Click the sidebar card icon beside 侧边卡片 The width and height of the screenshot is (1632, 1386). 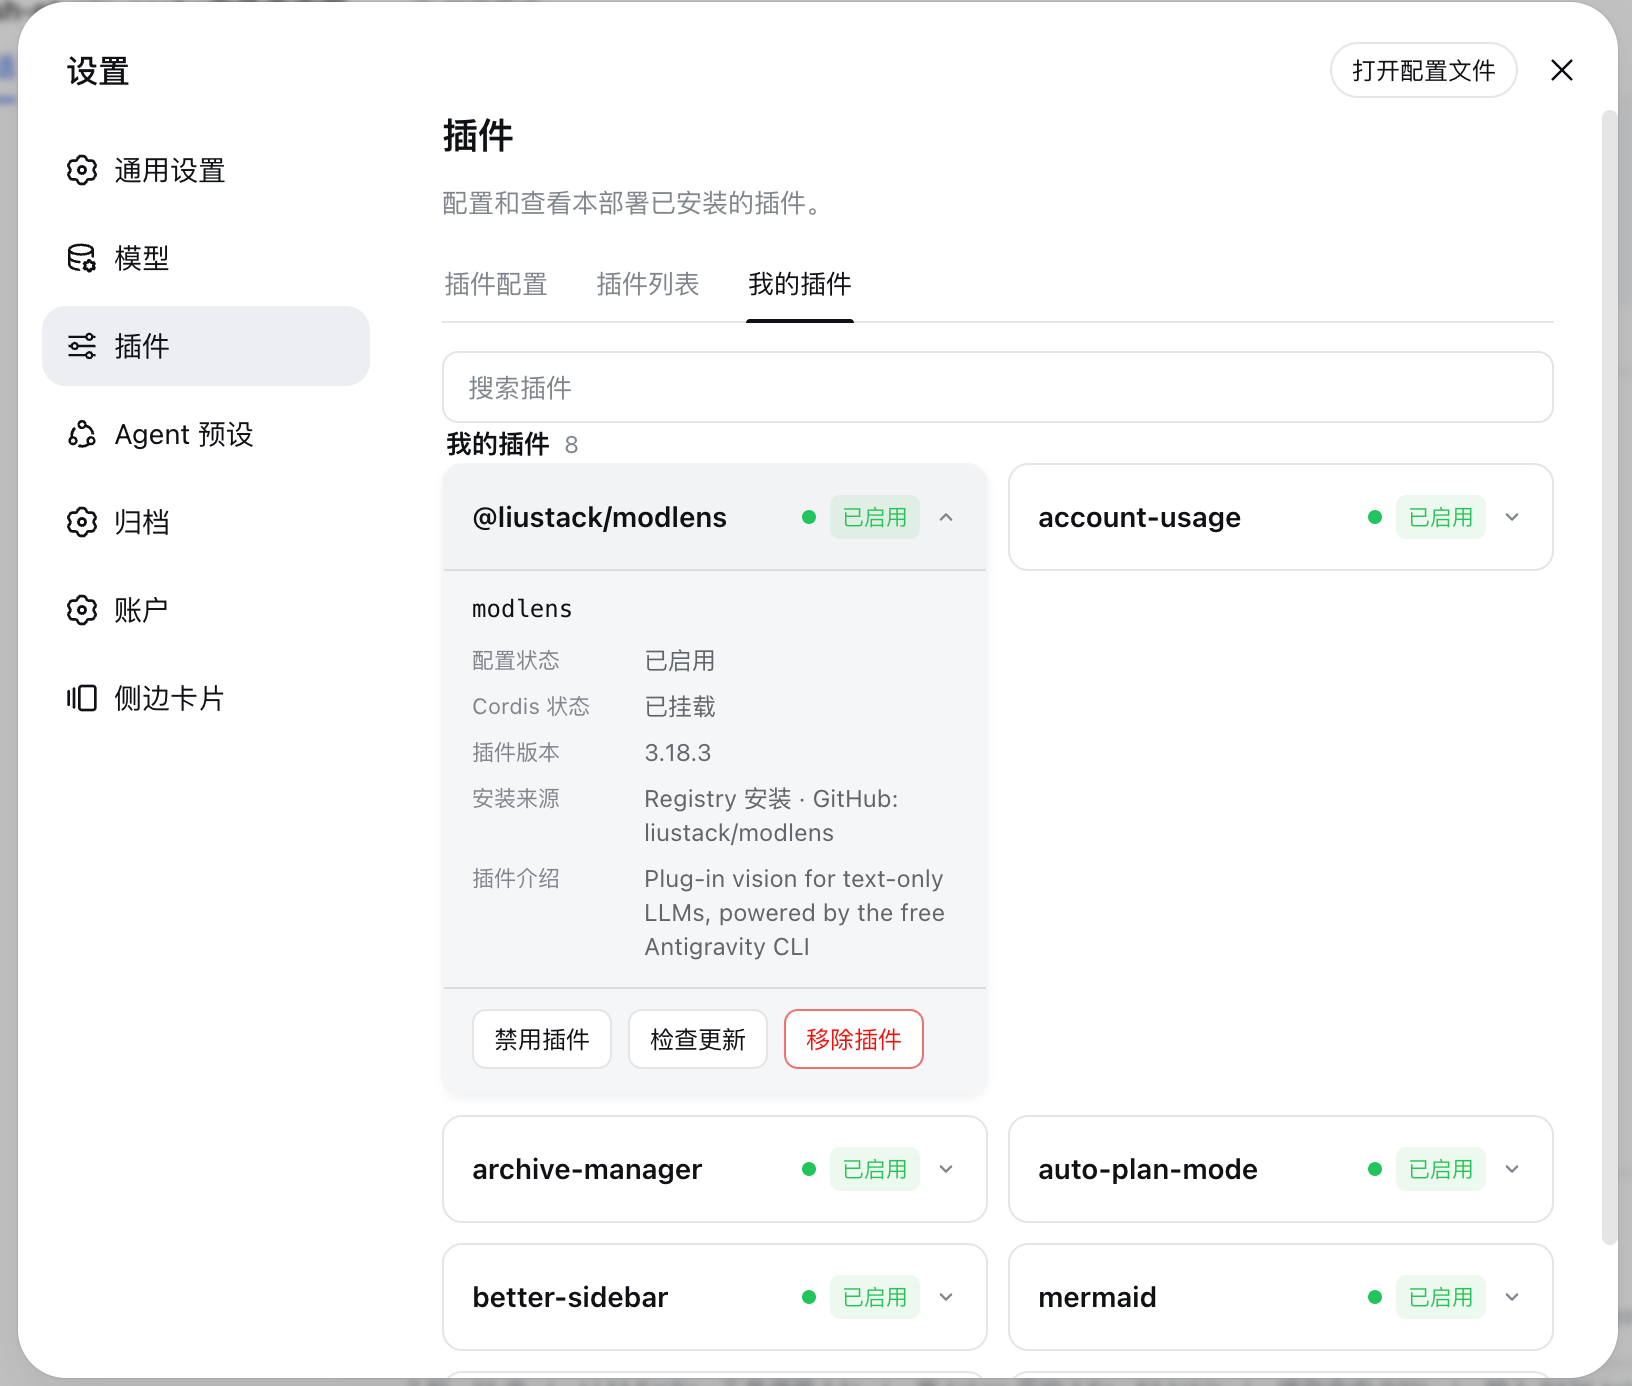point(82,698)
